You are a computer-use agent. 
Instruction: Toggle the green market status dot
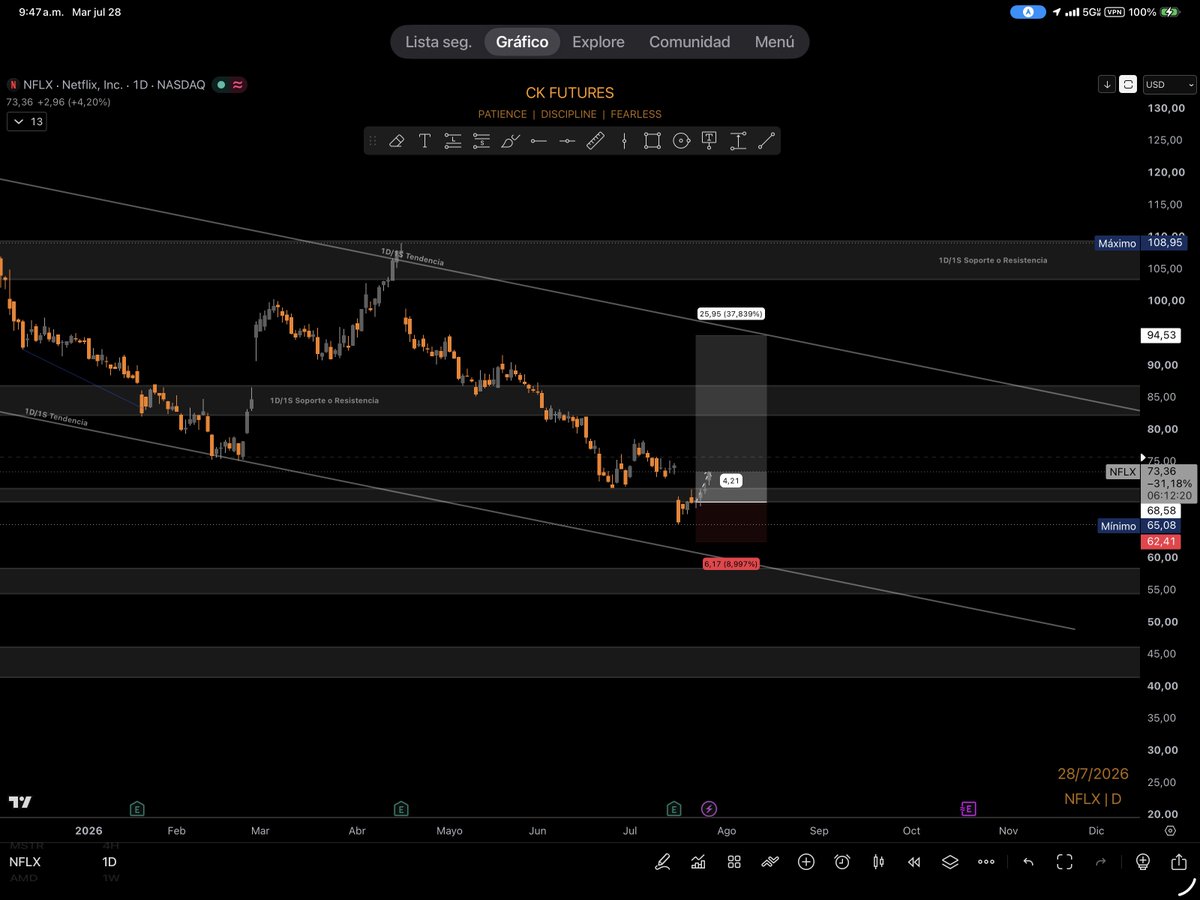pos(220,85)
